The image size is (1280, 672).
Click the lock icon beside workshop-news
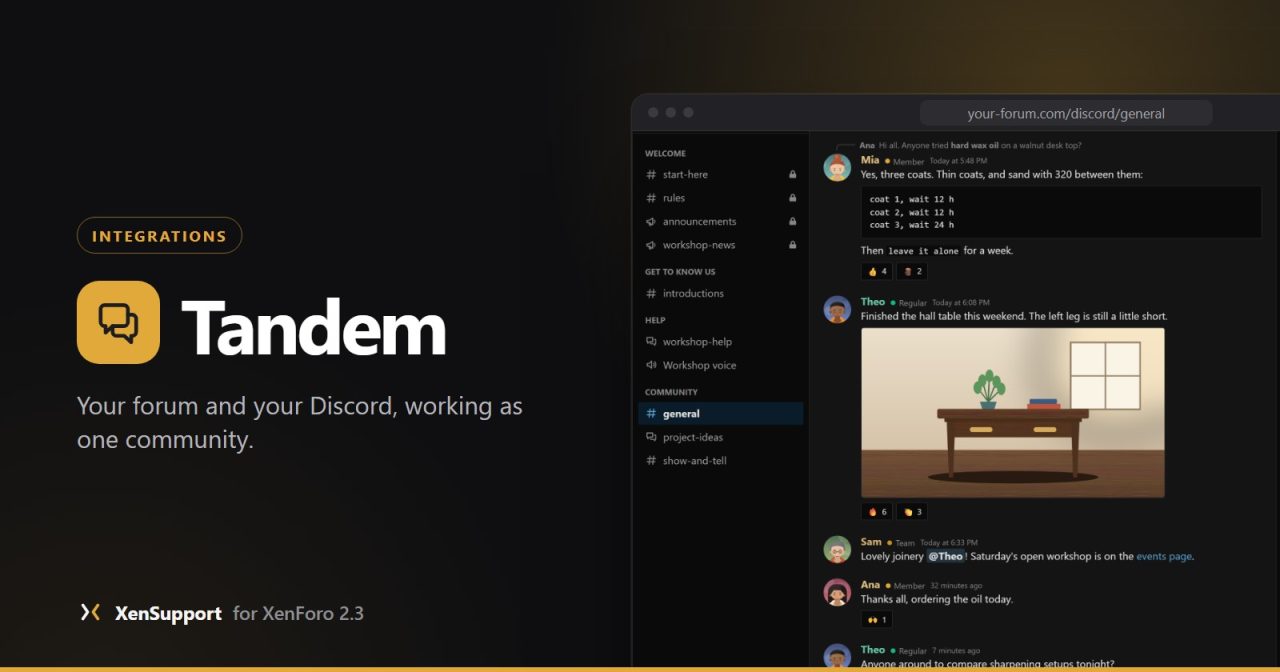click(x=793, y=245)
